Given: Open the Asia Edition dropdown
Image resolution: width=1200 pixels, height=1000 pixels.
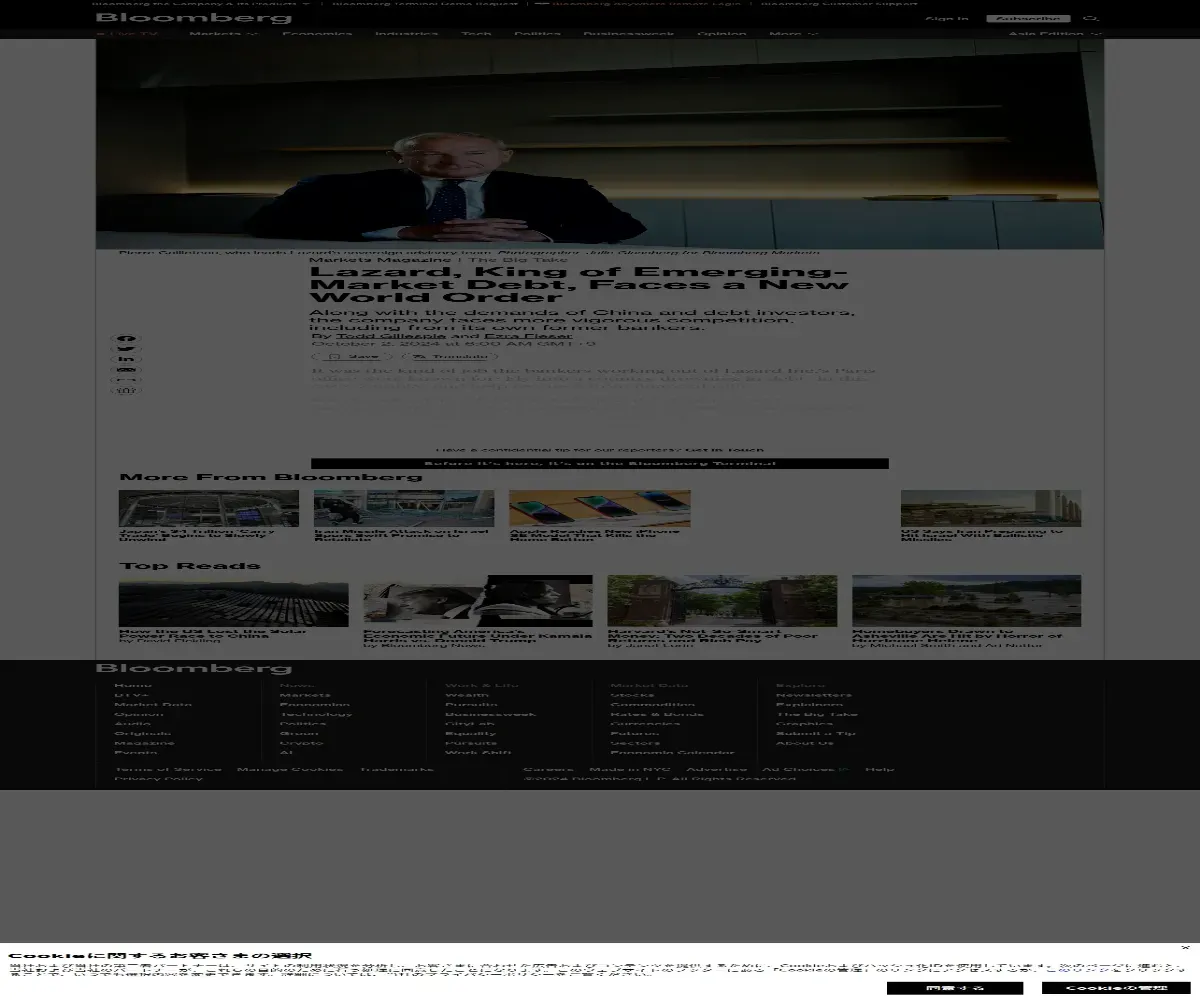Looking at the screenshot, I should point(1055,34).
